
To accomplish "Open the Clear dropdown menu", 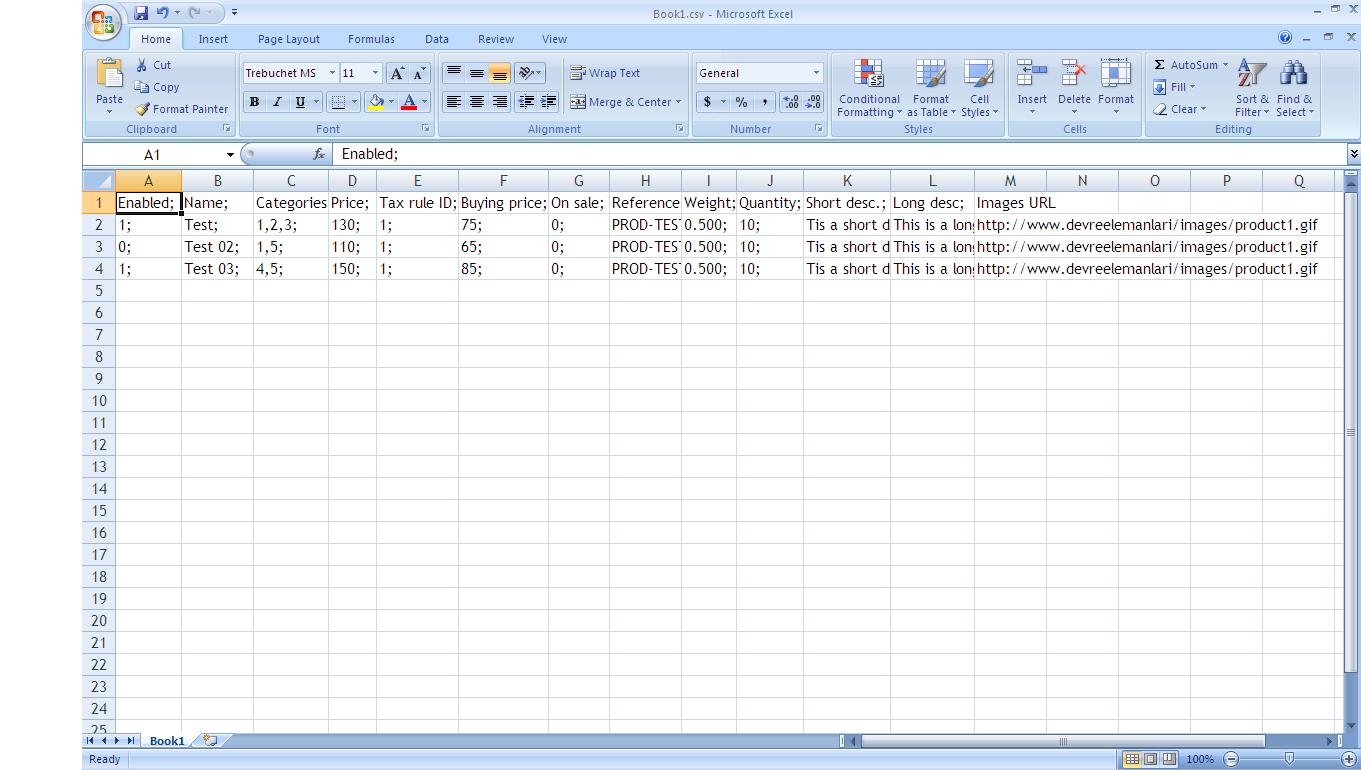I will [1180, 109].
